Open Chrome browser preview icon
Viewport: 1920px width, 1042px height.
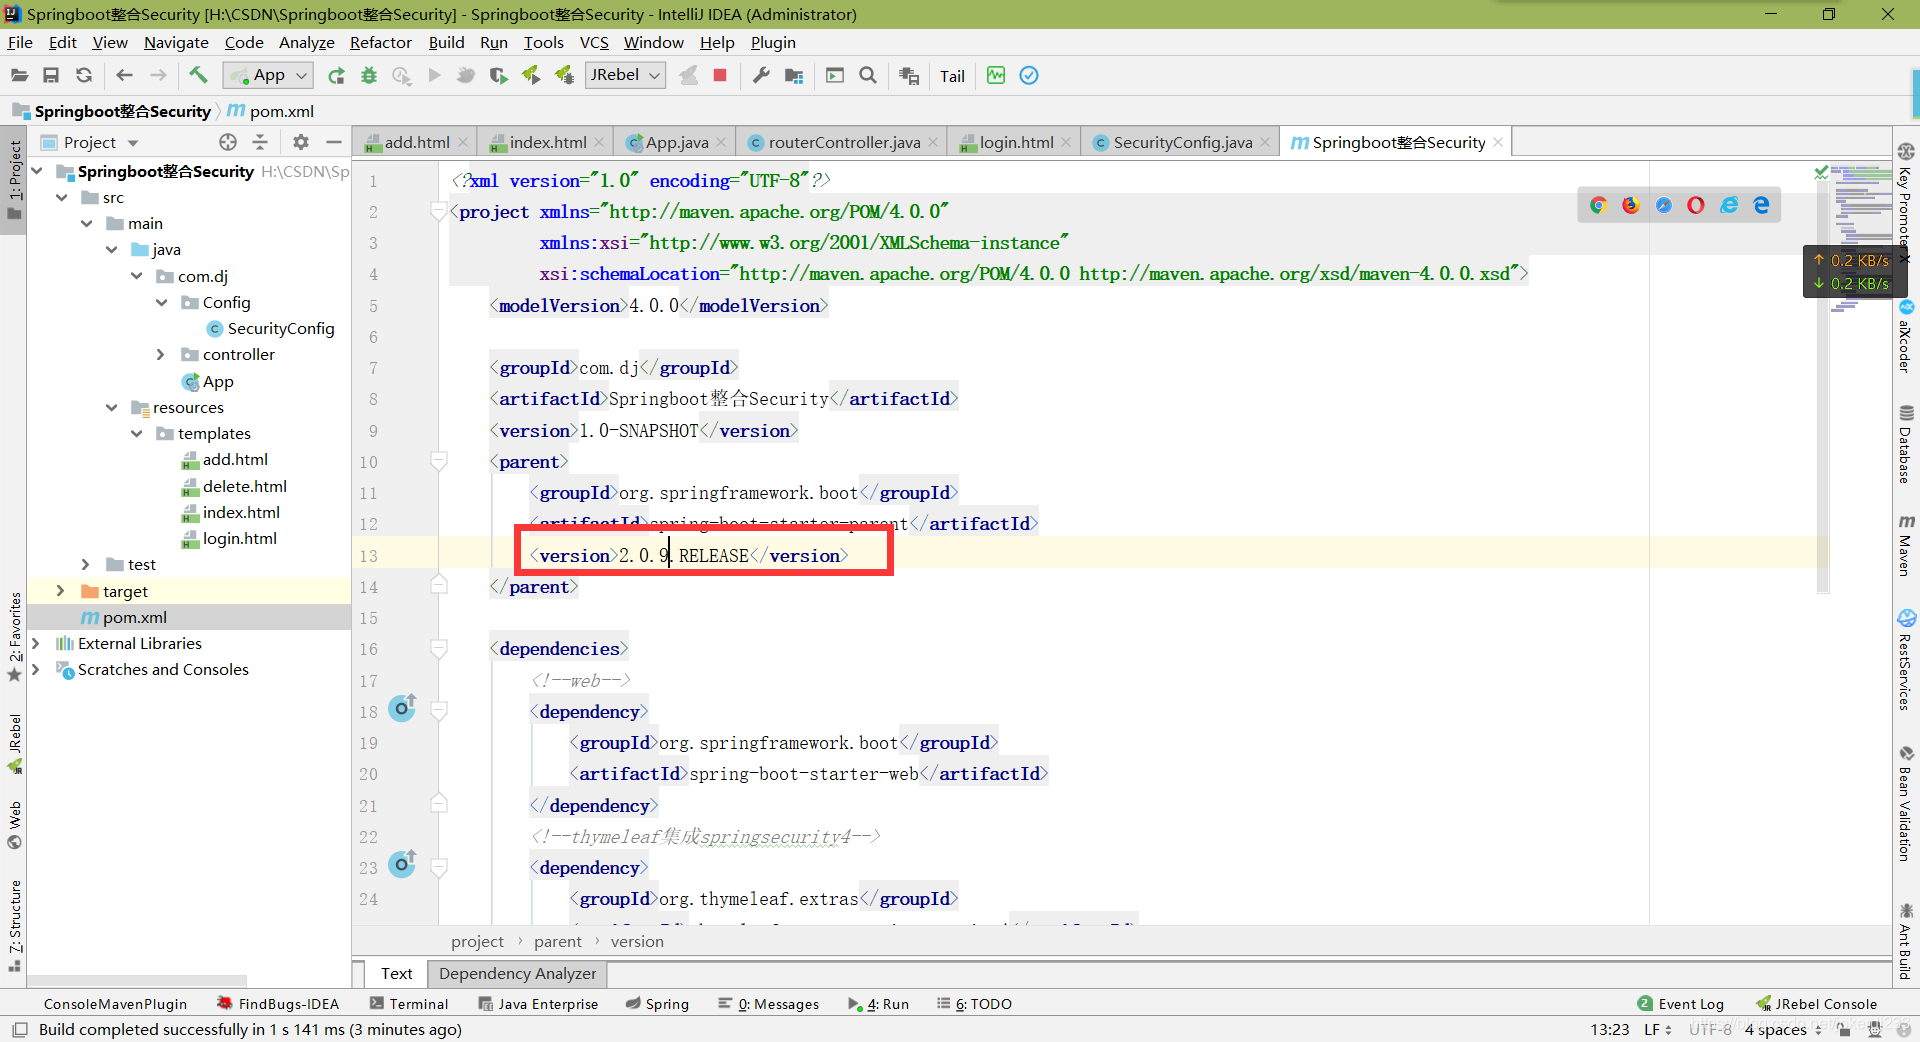[x=1598, y=205]
